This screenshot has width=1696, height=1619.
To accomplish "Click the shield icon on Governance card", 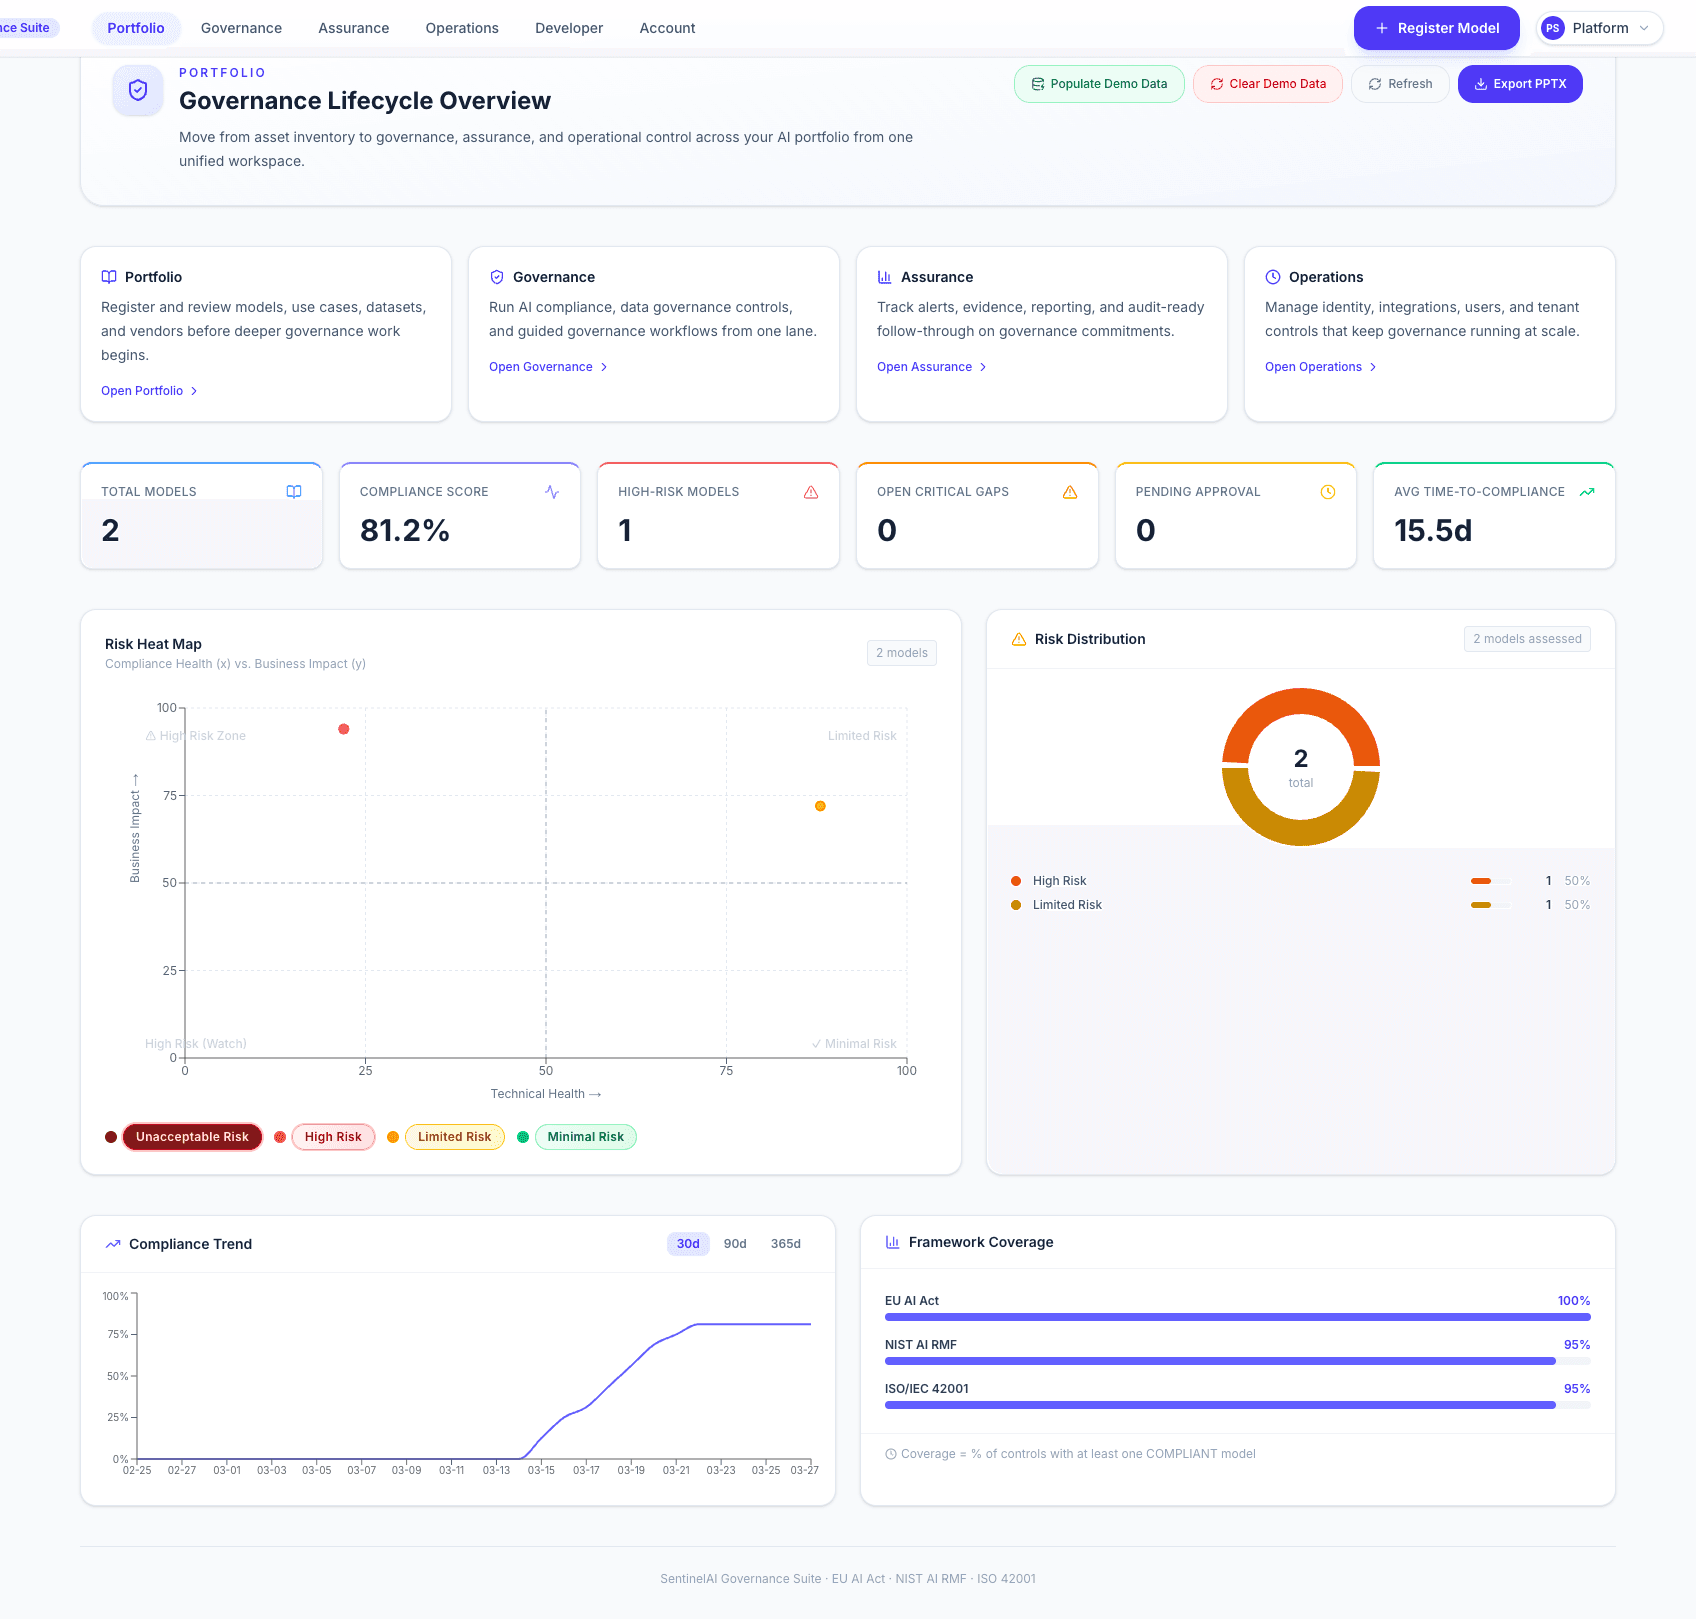I will (x=497, y=277).
